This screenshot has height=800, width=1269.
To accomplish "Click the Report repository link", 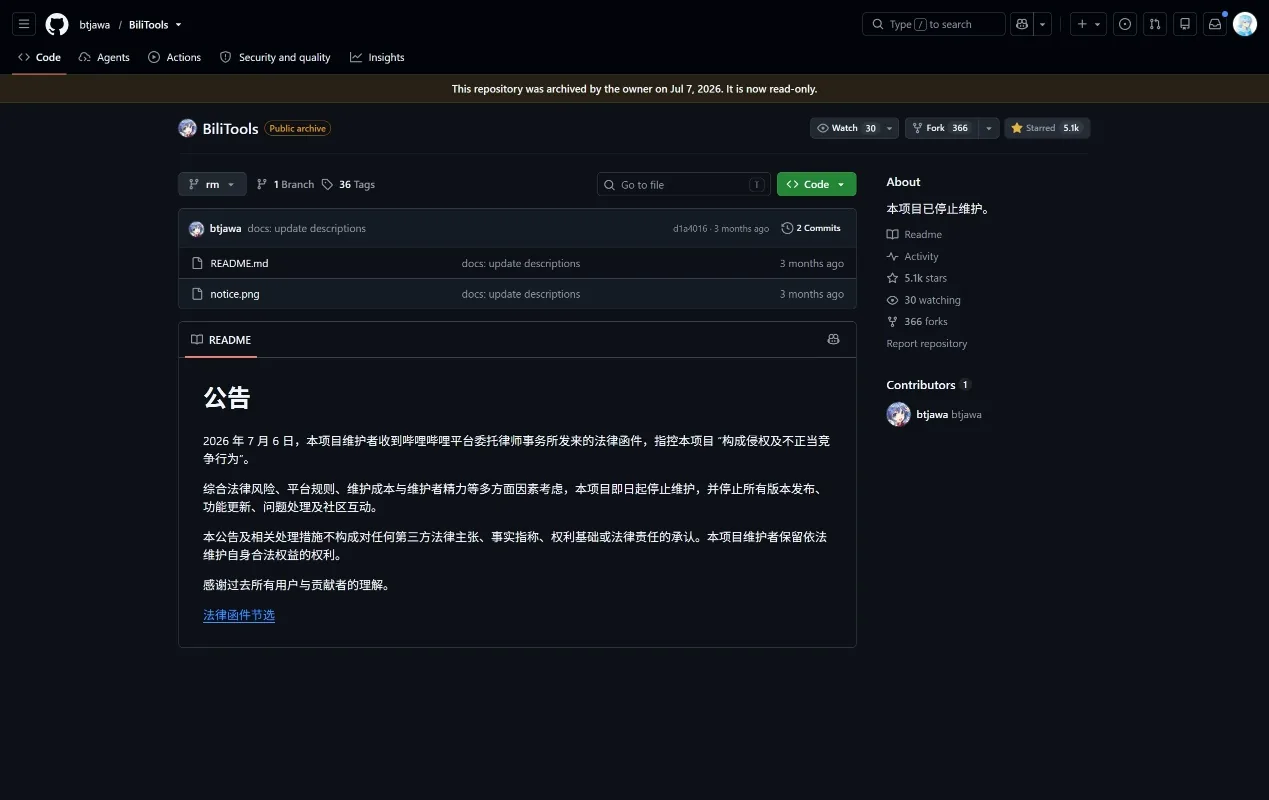I will (x=927, y=343).
